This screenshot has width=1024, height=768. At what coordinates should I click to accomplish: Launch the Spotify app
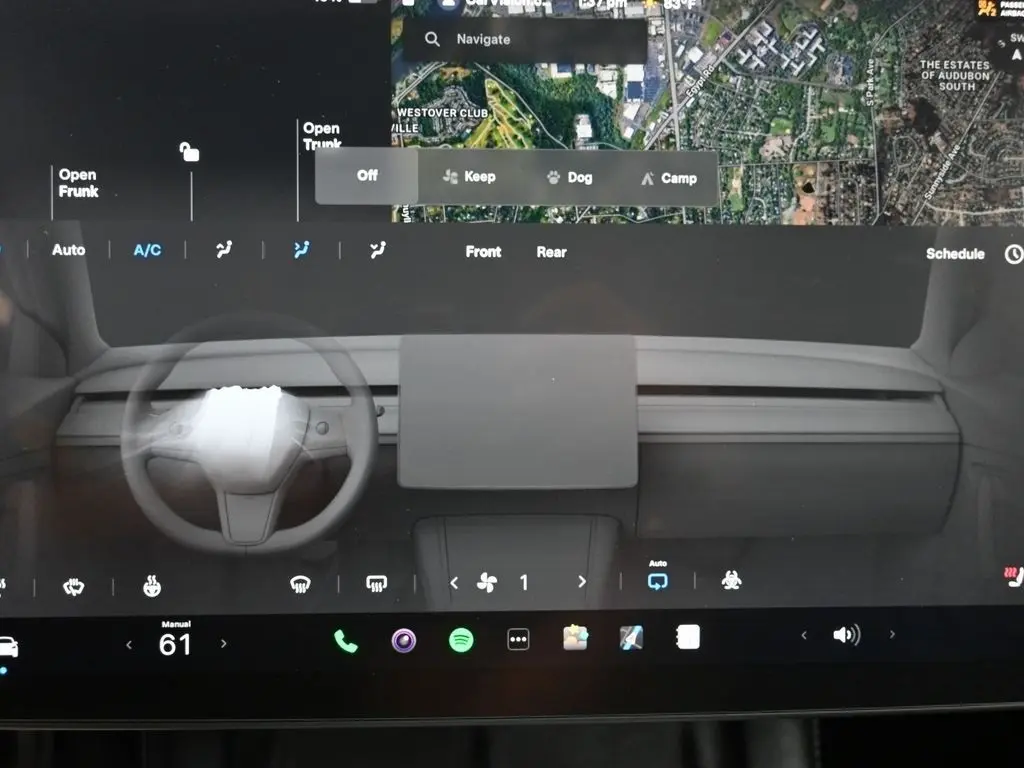461,640
